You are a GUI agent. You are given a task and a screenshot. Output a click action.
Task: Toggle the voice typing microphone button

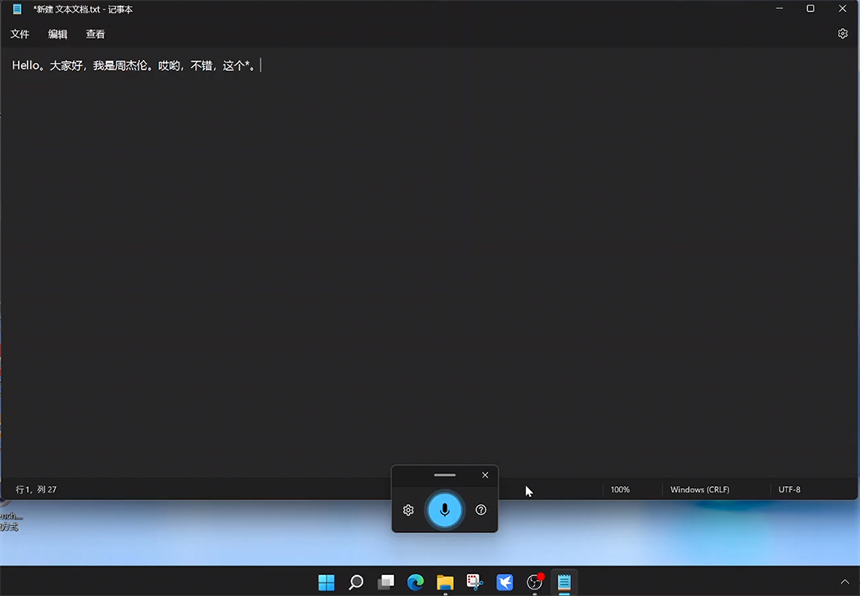point(445,510)
